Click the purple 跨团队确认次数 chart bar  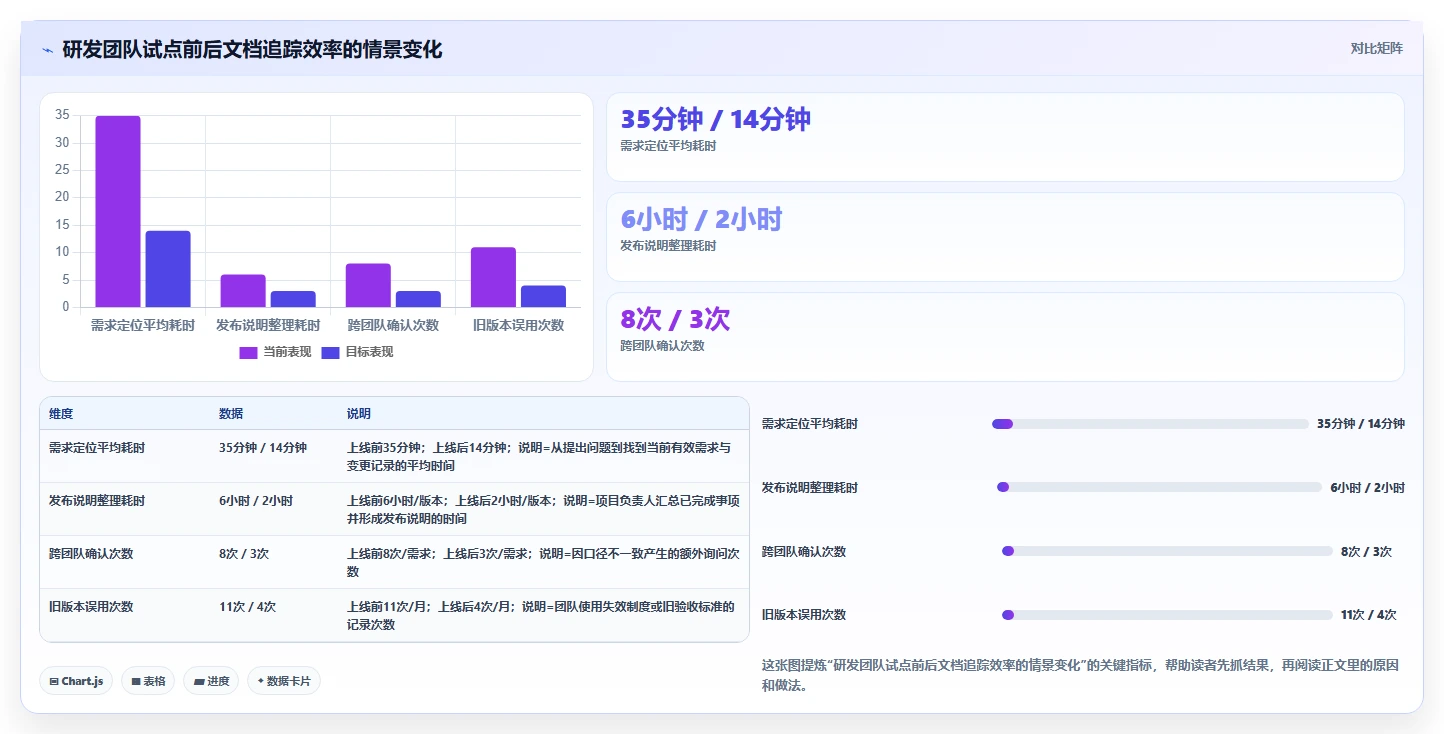point(368,285)
